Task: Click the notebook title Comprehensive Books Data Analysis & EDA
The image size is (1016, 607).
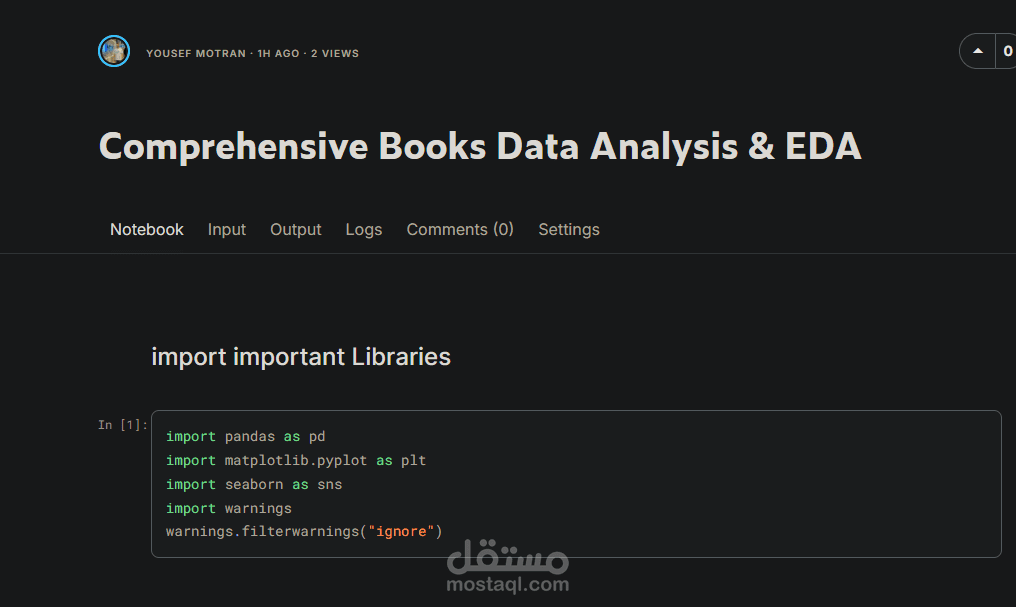Action: [480, 146]
